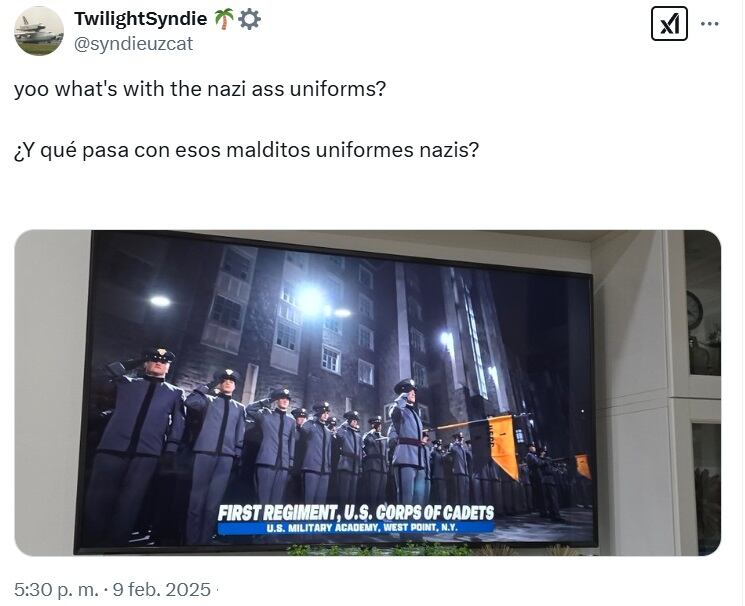This screenshot has height=606, width=745.
Task: Click the wall clock in photo
Action: tap(694, 310)
